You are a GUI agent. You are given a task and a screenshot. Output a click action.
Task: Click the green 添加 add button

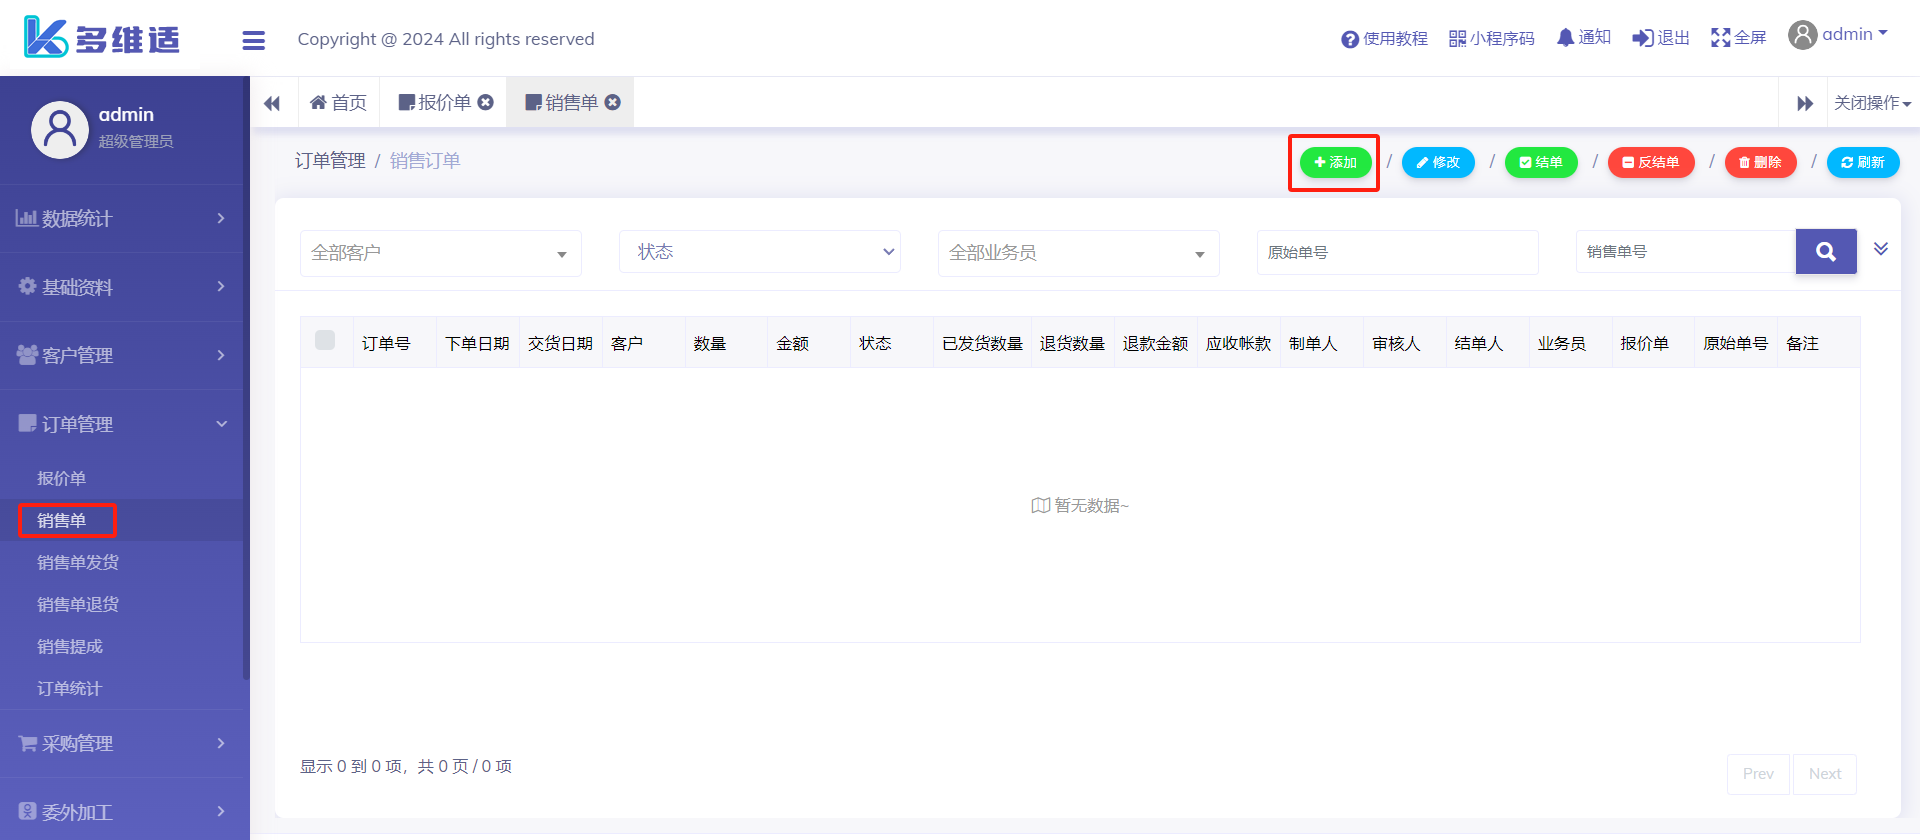point(1335,162)
